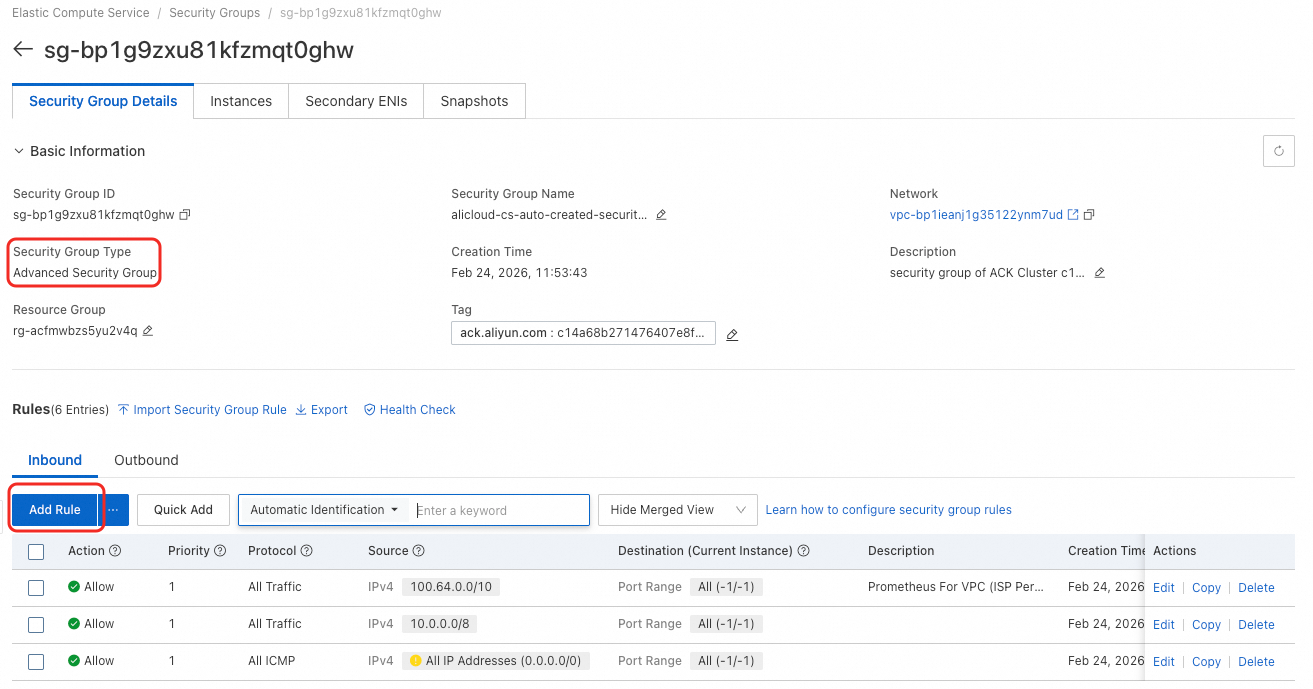Delete the All ICMP rule
This screenshot has height=689, width=1313.
[x=1256, y=662]
